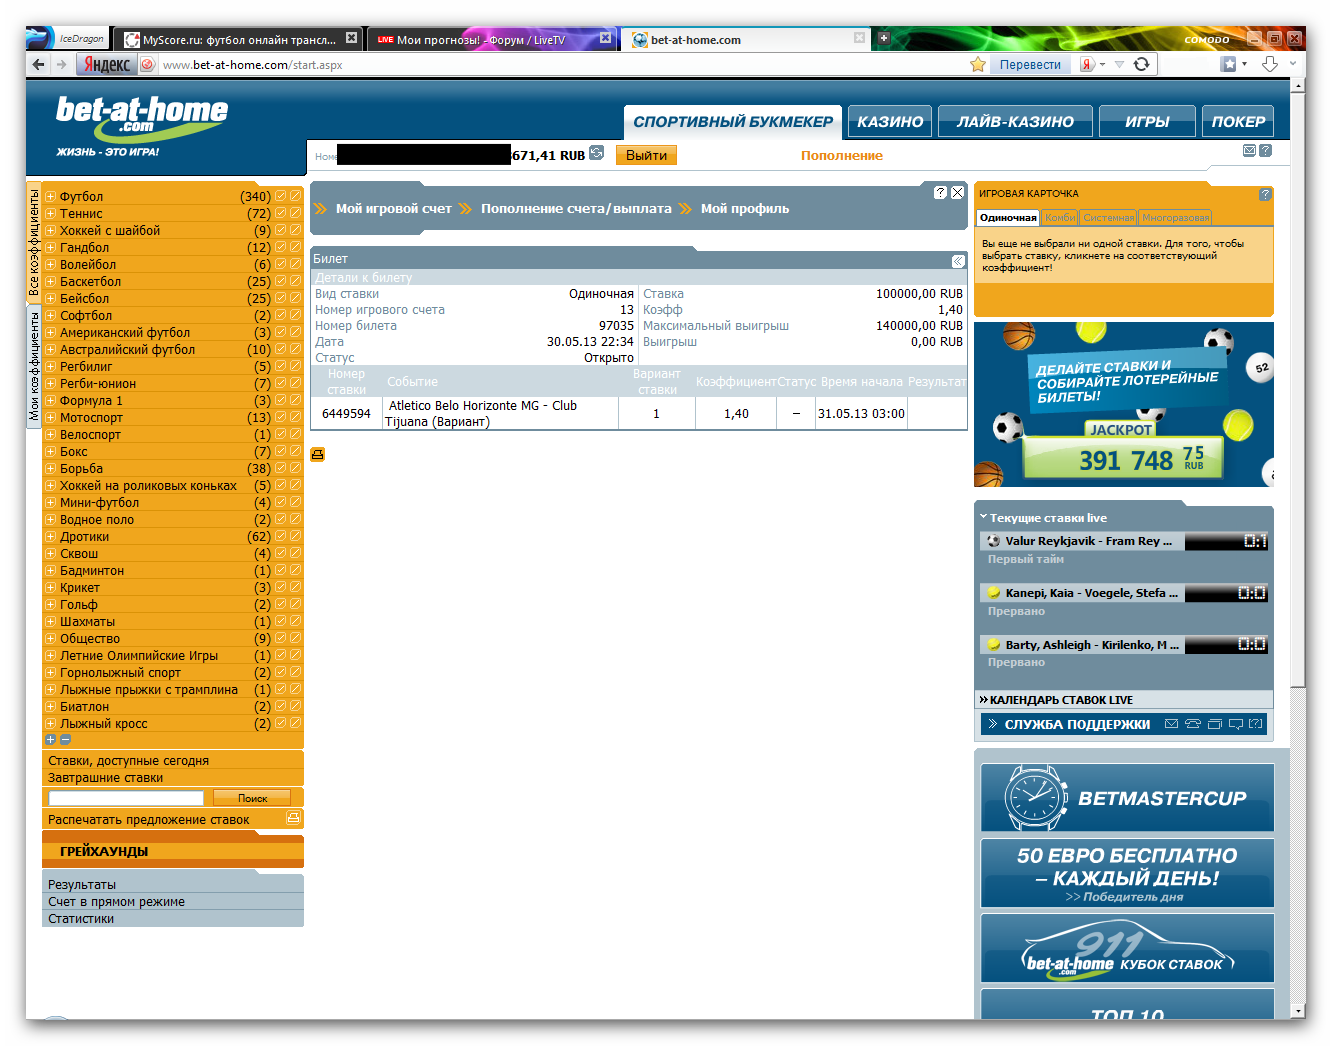Open the messages envelope icon below the top navigation
Screen dimensions: 1332x1046
pos(1249,151)
